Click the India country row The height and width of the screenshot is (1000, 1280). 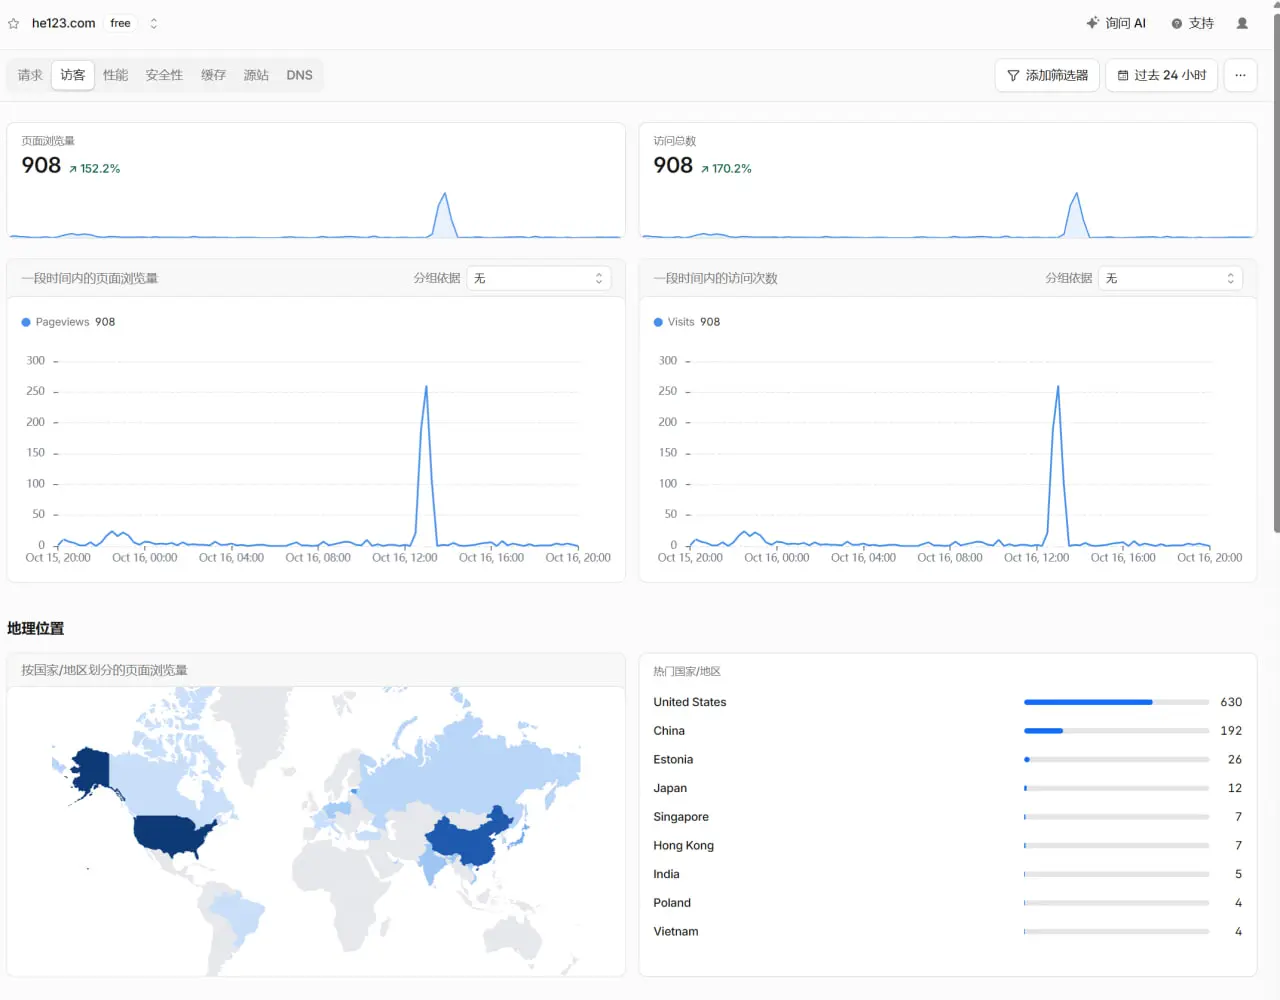point(948,874)
